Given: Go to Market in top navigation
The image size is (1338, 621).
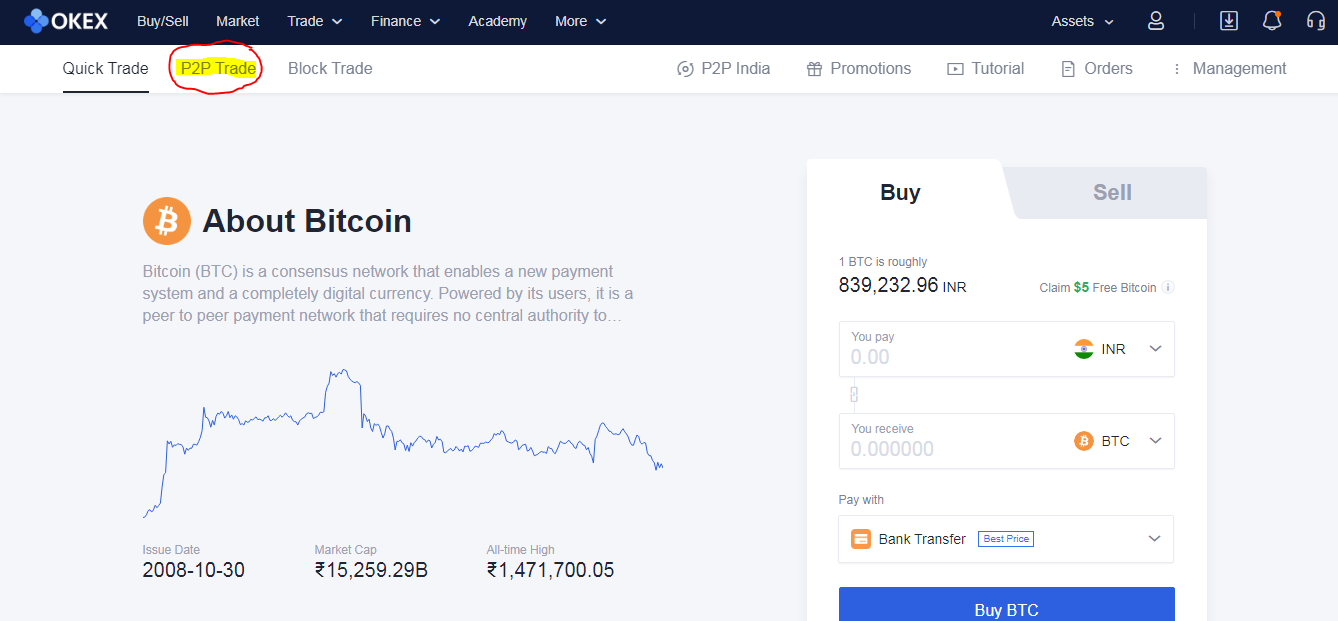Looking at the screenshot, I should pyautogui.click(x=238, y=21).
